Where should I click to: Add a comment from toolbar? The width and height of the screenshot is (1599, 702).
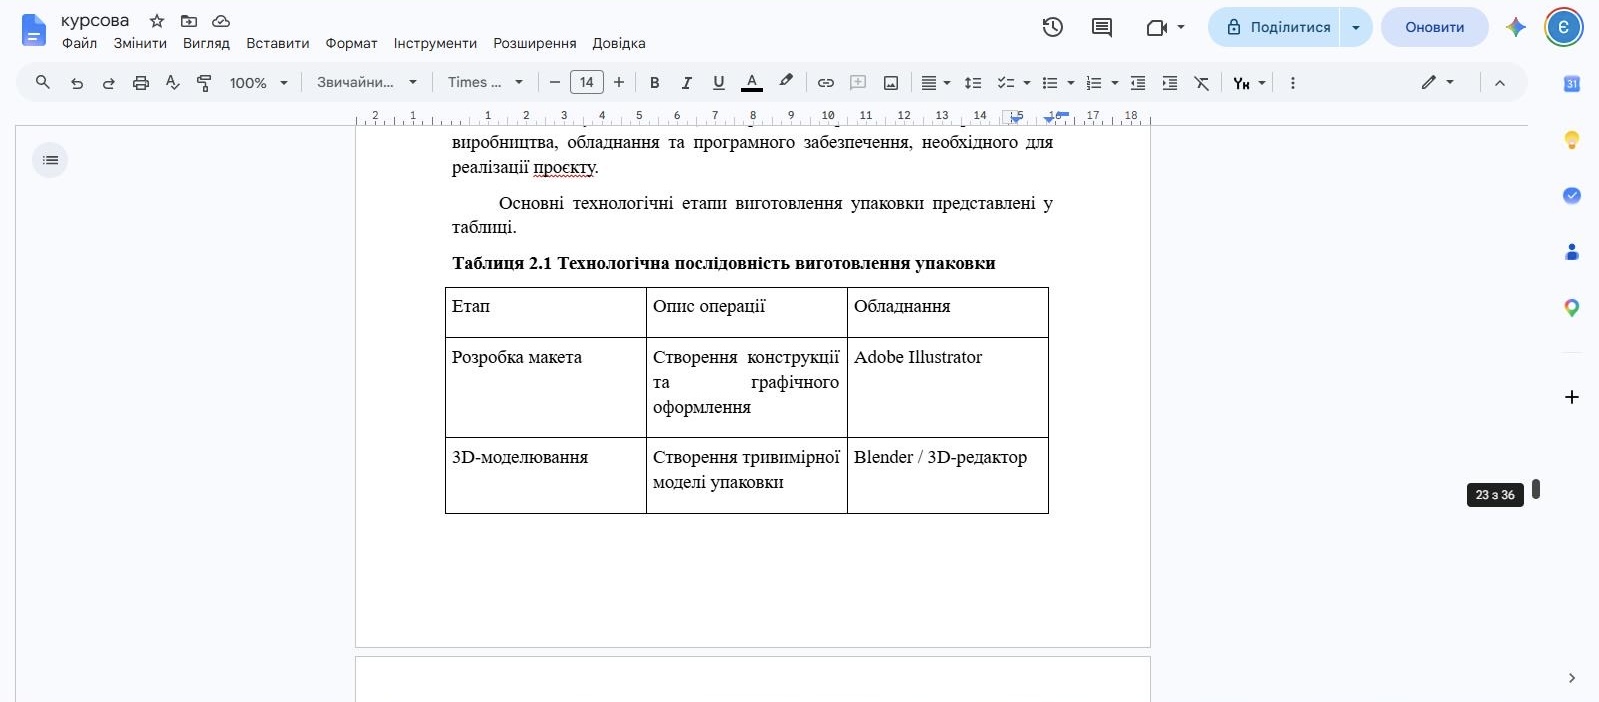(858, 83)
